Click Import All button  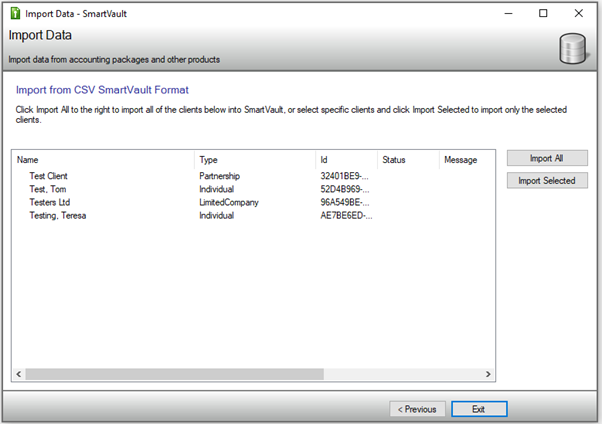[x=547, y=159]
